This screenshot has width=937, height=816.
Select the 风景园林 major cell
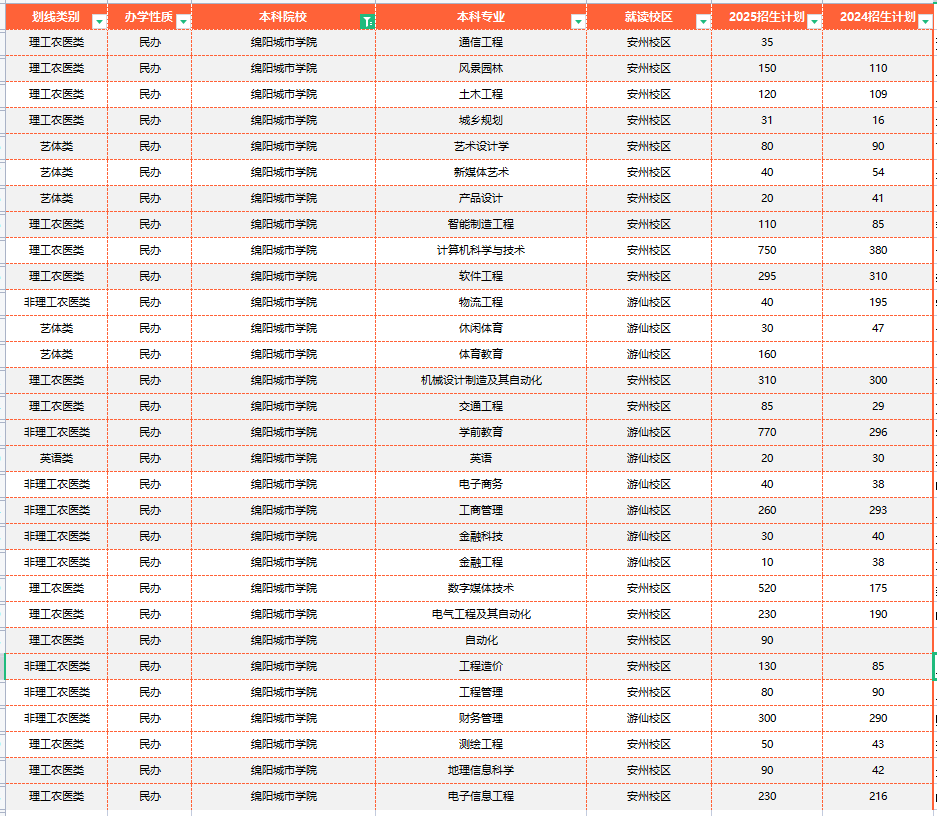[481, 68]
